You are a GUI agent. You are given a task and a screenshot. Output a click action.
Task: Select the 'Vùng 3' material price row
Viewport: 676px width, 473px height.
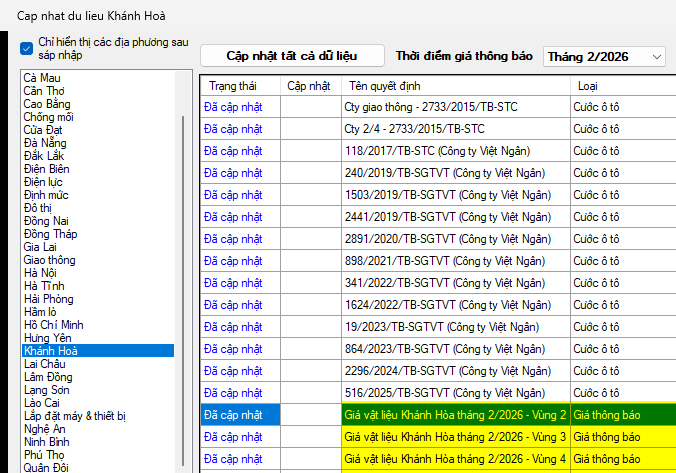(x=455, y=436)
